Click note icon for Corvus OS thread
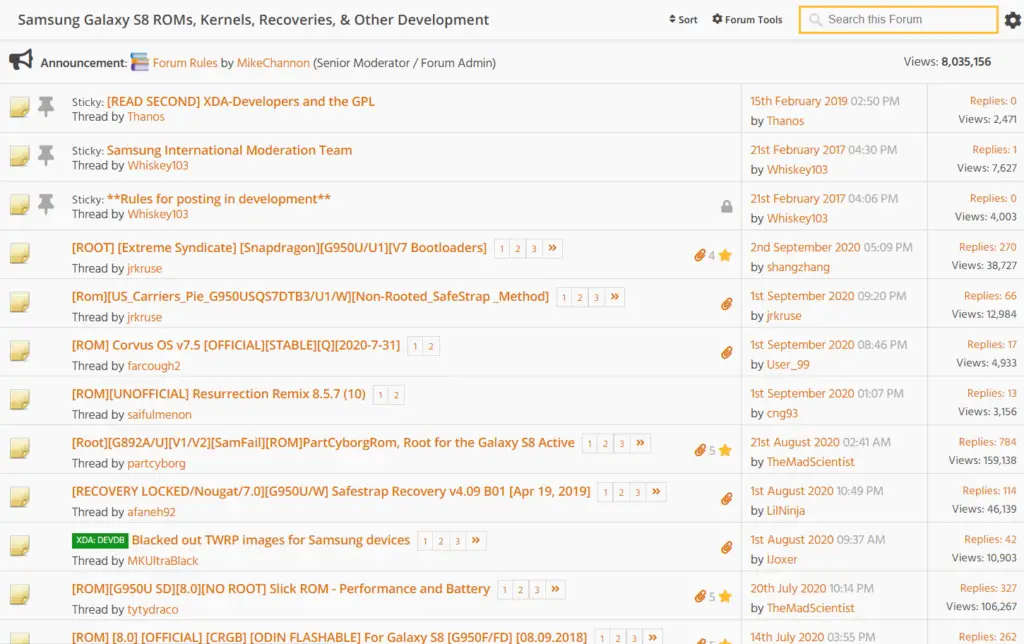The height and width of the screenshot is (644, 1024). [x=20, y=351]
